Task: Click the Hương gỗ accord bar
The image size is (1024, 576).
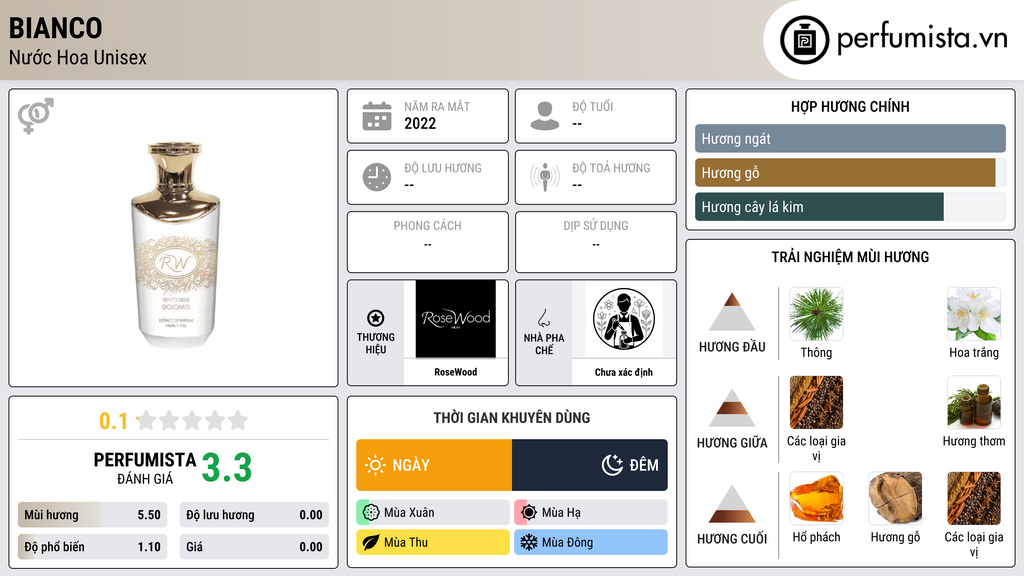Action: coord(850,172)
